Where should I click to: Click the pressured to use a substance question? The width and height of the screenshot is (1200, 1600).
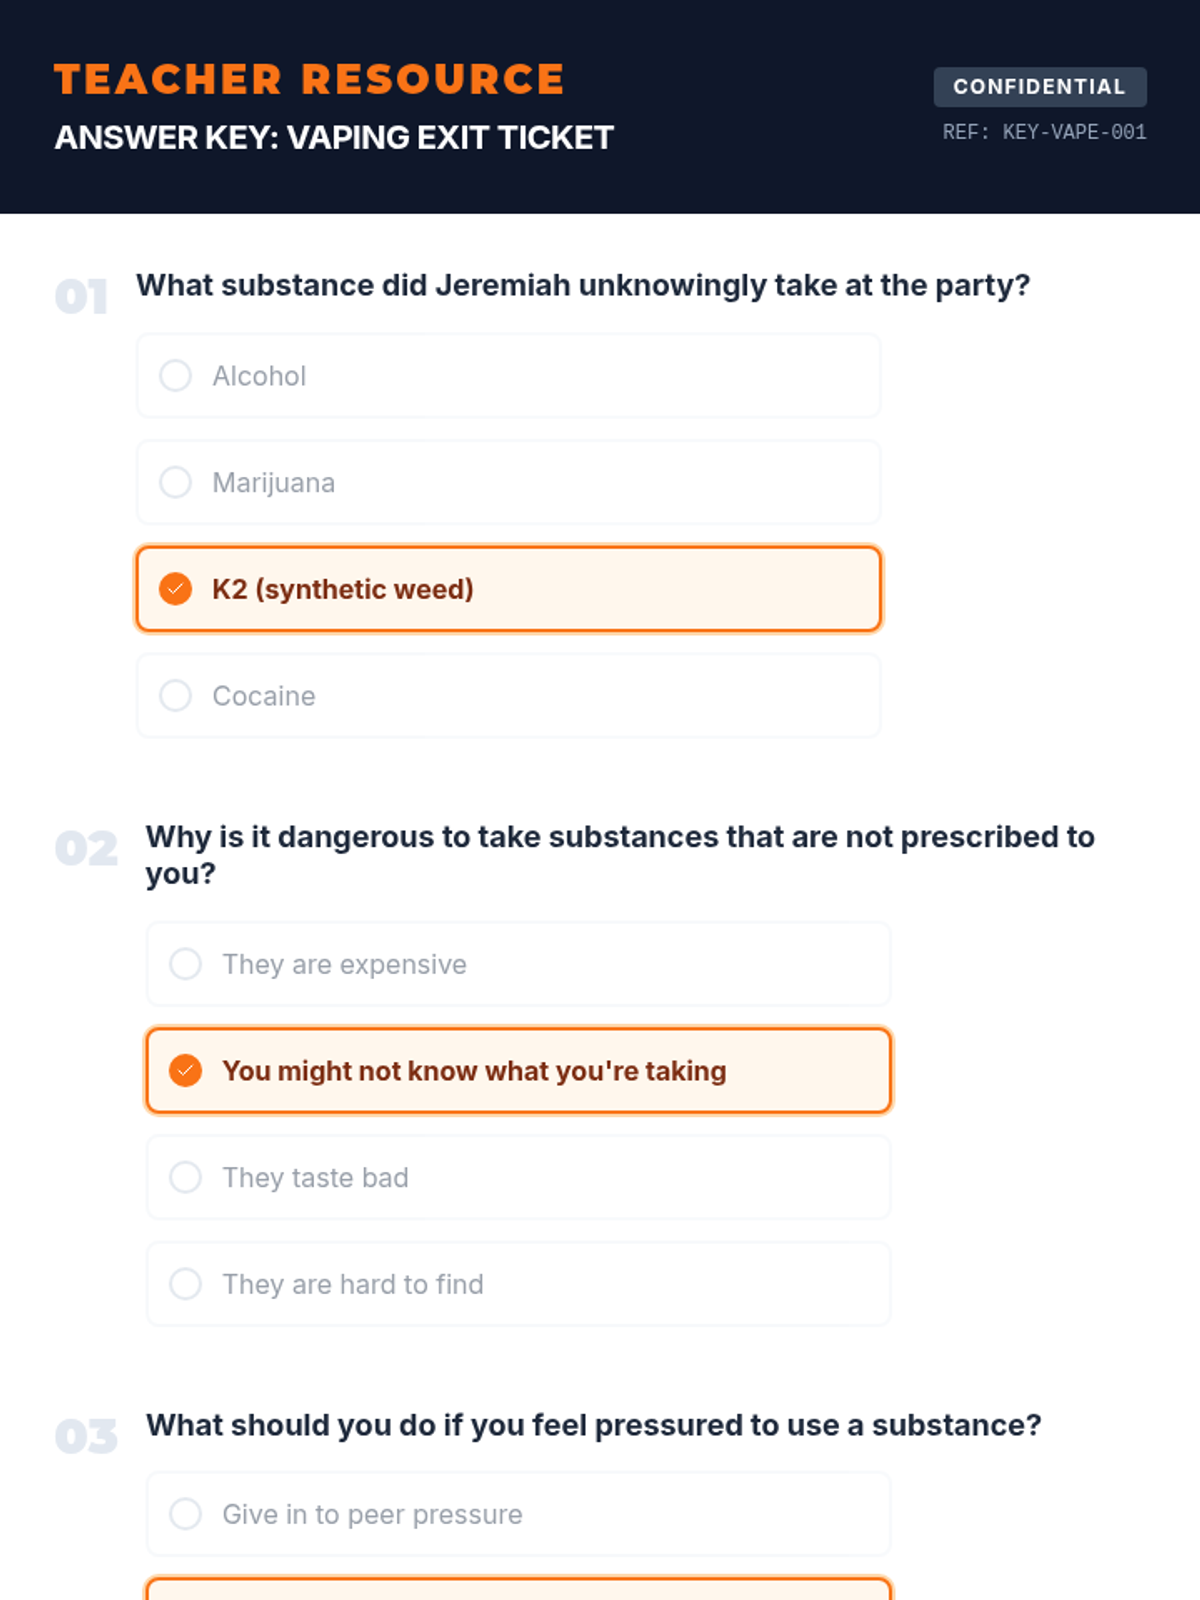[x=594, y=1425]
